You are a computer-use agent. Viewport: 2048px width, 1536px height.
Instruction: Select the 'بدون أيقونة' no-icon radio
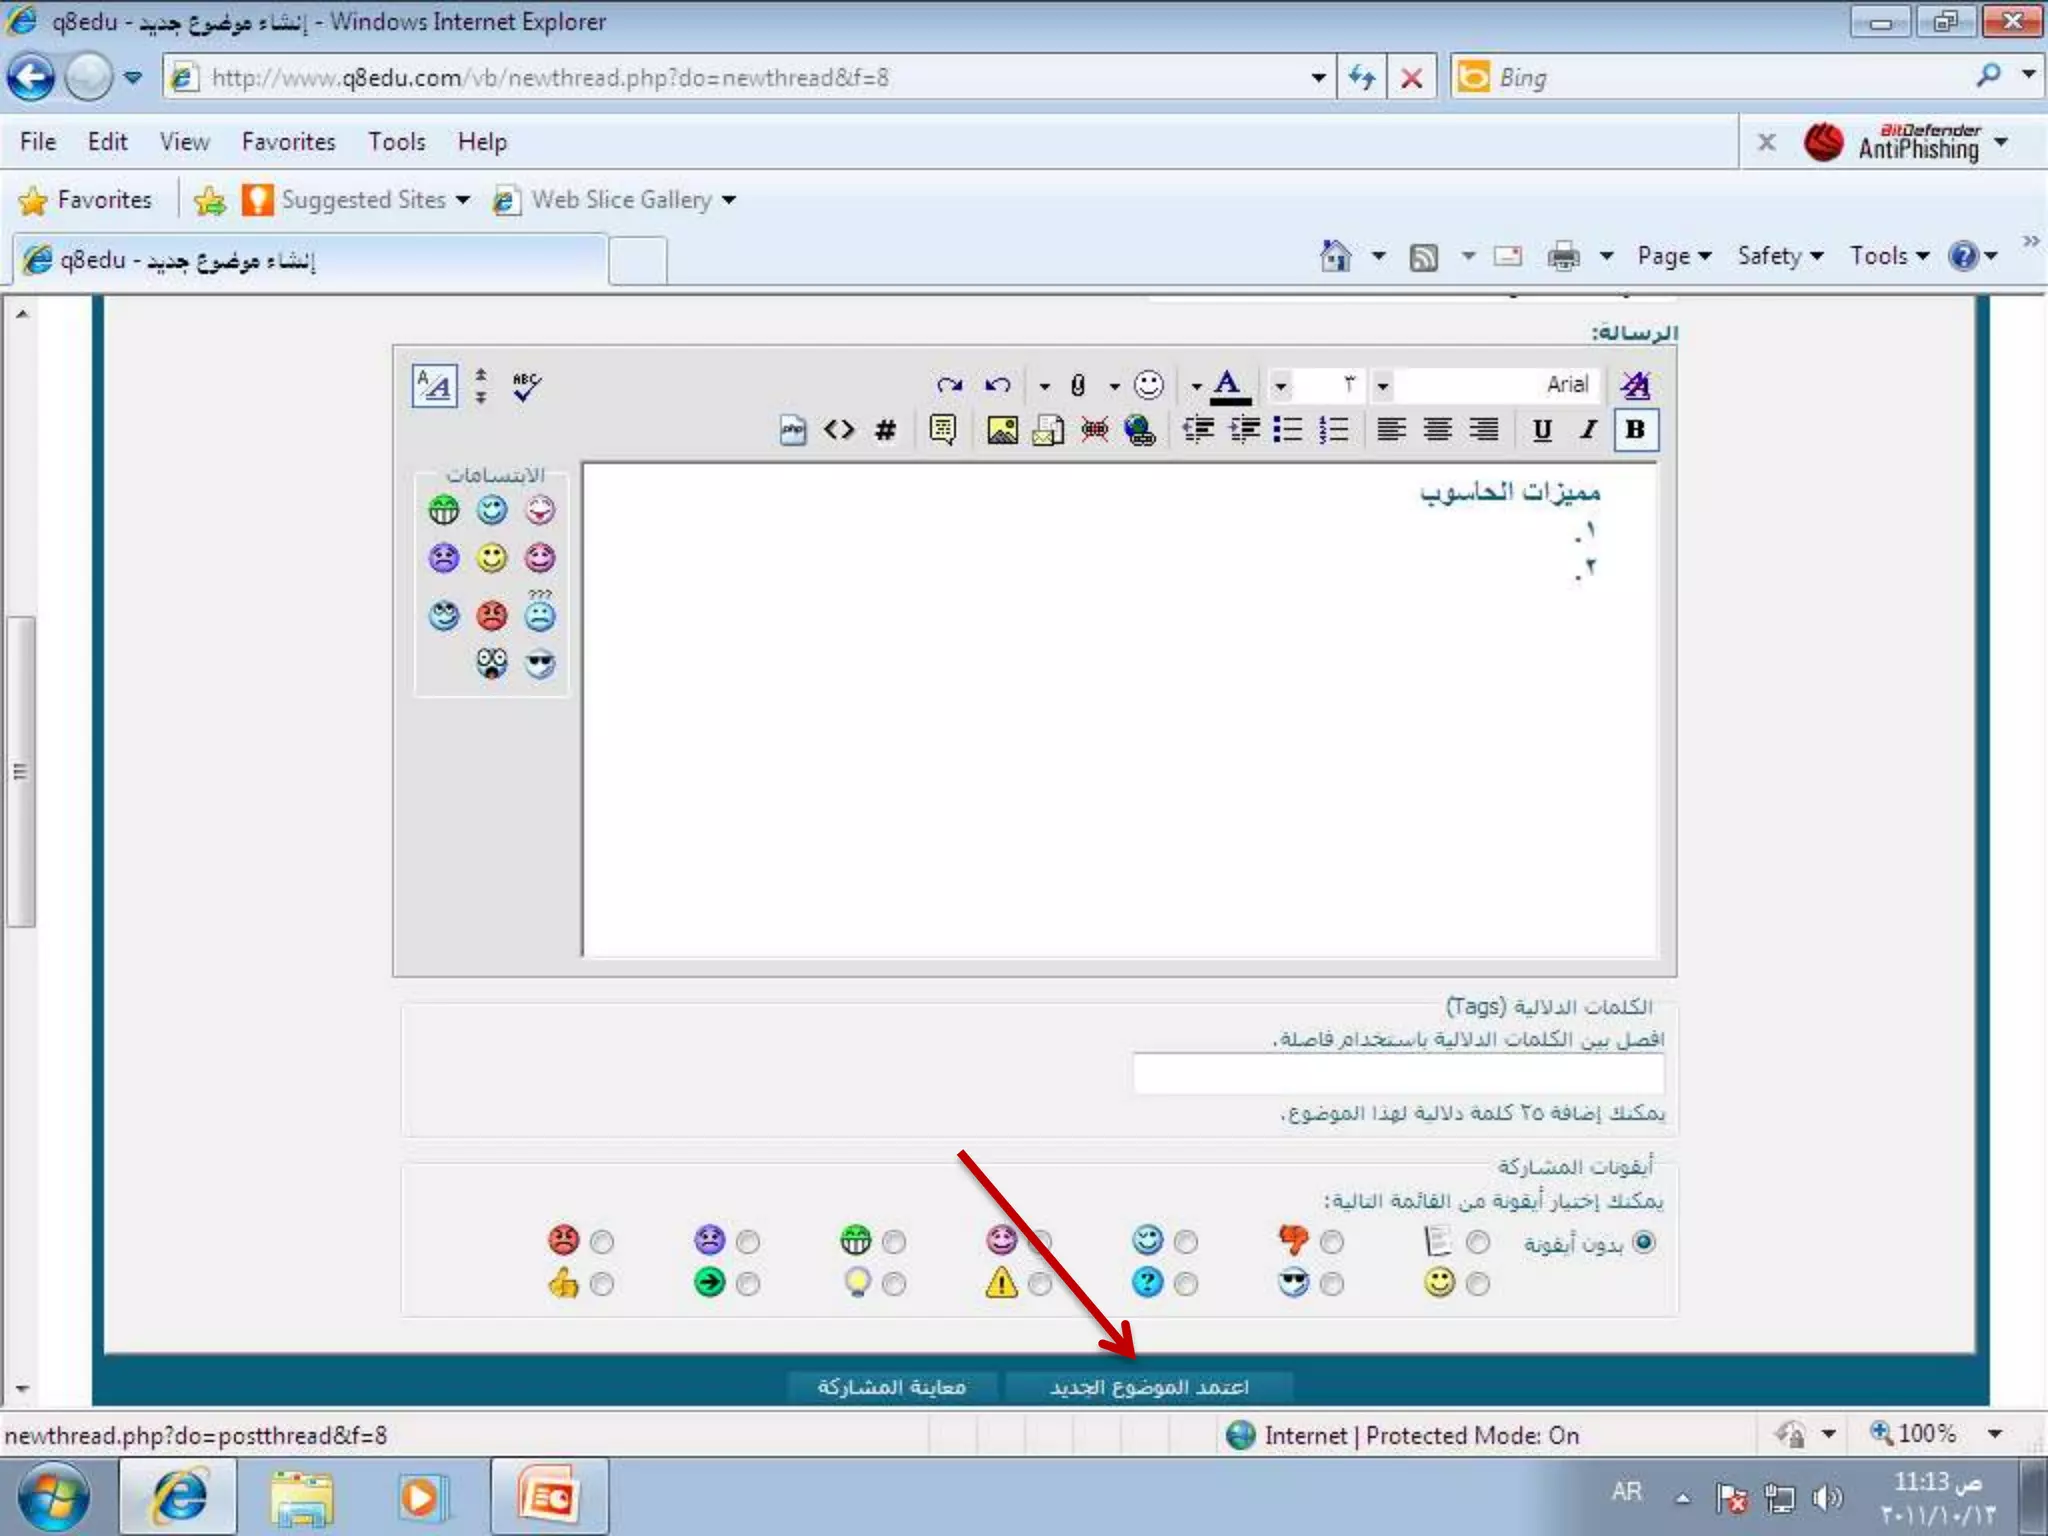(x=1644, y=1242)
